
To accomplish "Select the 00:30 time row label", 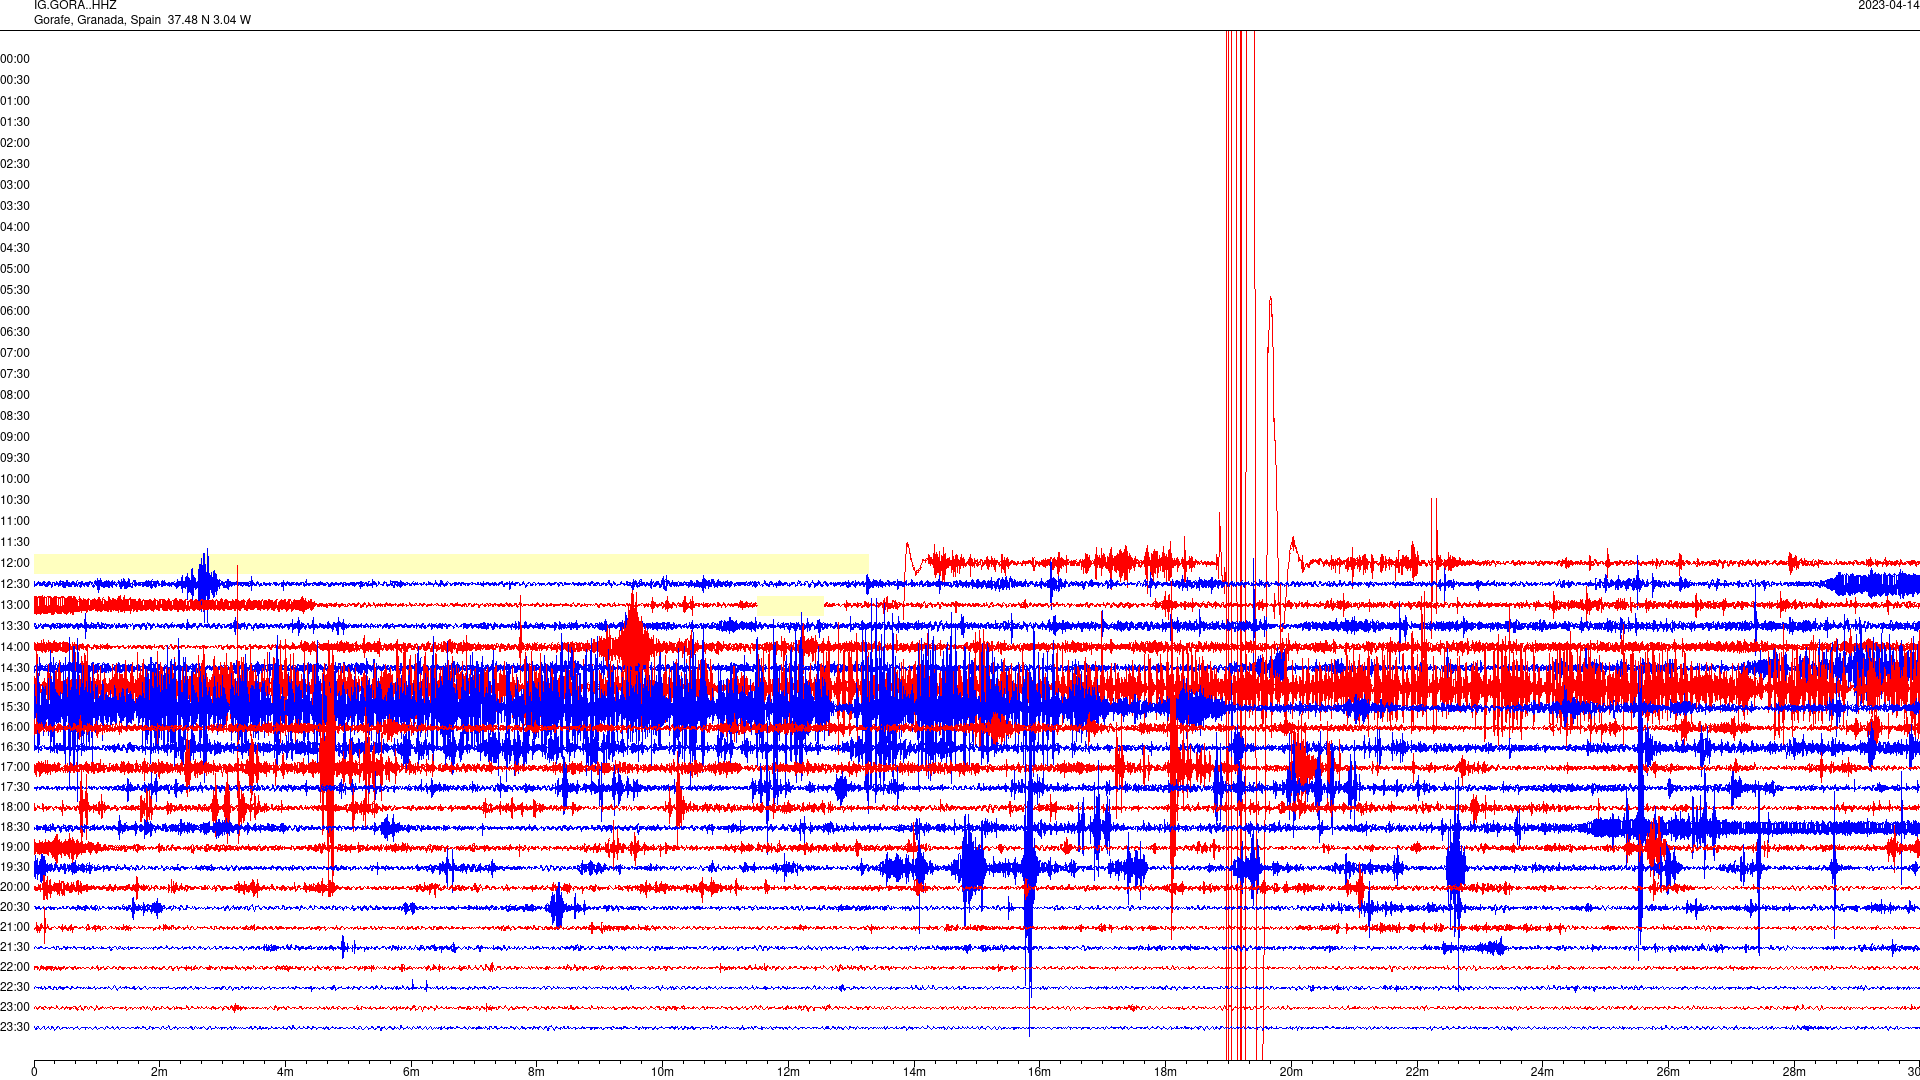I will point(15,80).
